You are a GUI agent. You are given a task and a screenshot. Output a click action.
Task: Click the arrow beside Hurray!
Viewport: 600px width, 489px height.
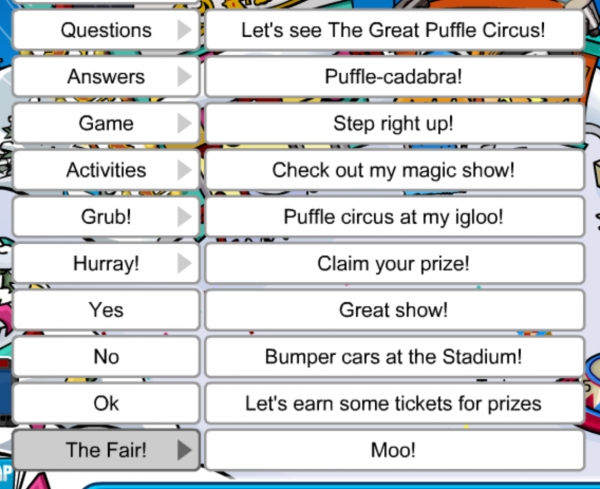click(x=184, y=264)
